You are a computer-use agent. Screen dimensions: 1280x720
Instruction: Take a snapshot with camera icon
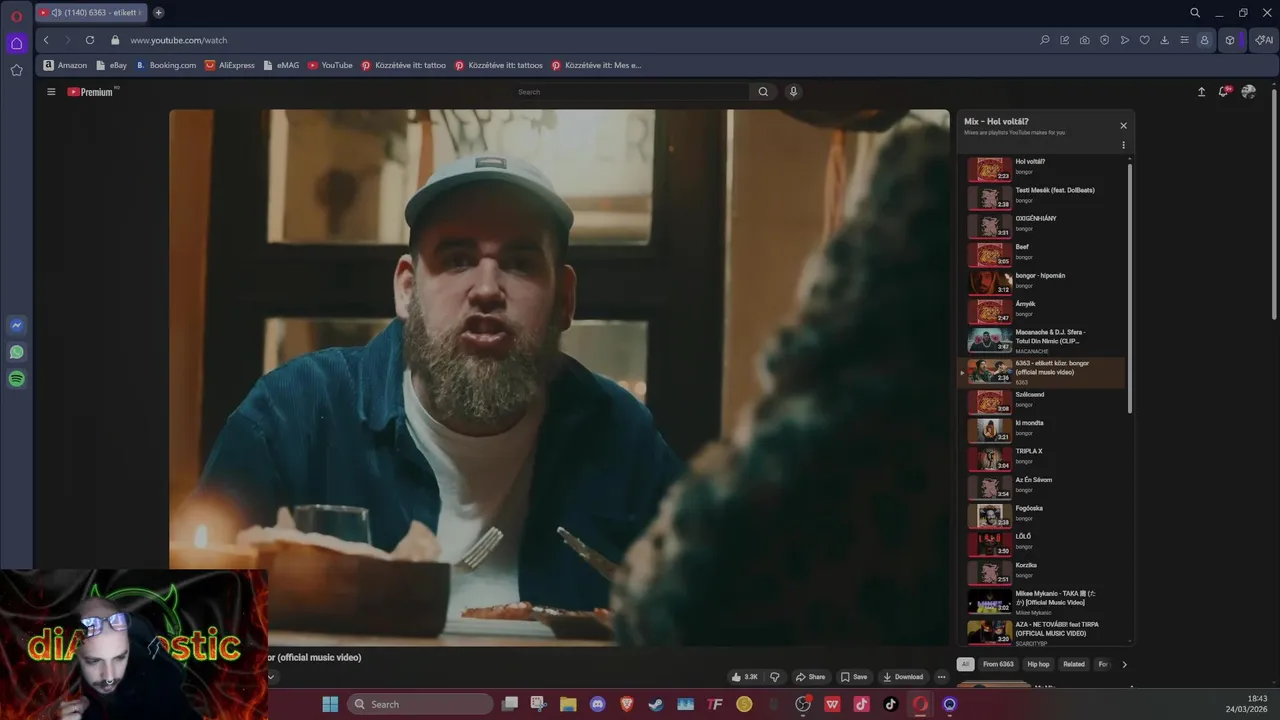point(1085,40)
